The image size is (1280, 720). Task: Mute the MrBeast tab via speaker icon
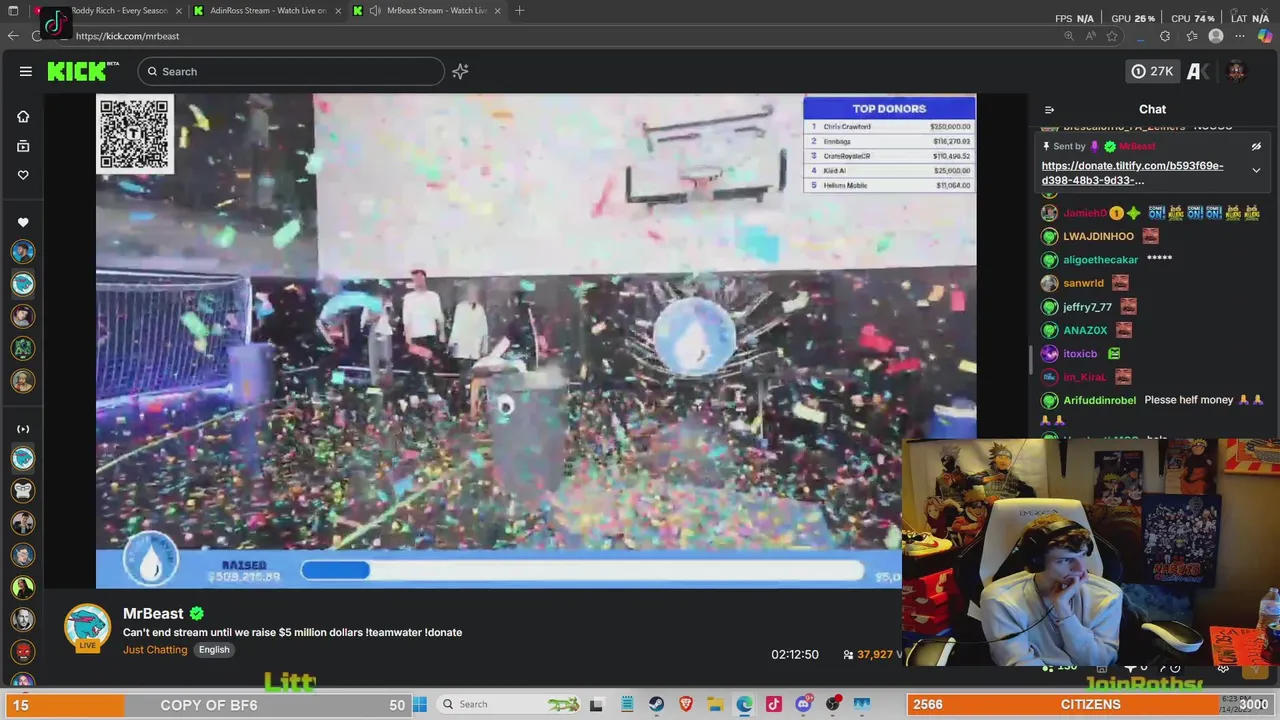click(x=375, y=11)
